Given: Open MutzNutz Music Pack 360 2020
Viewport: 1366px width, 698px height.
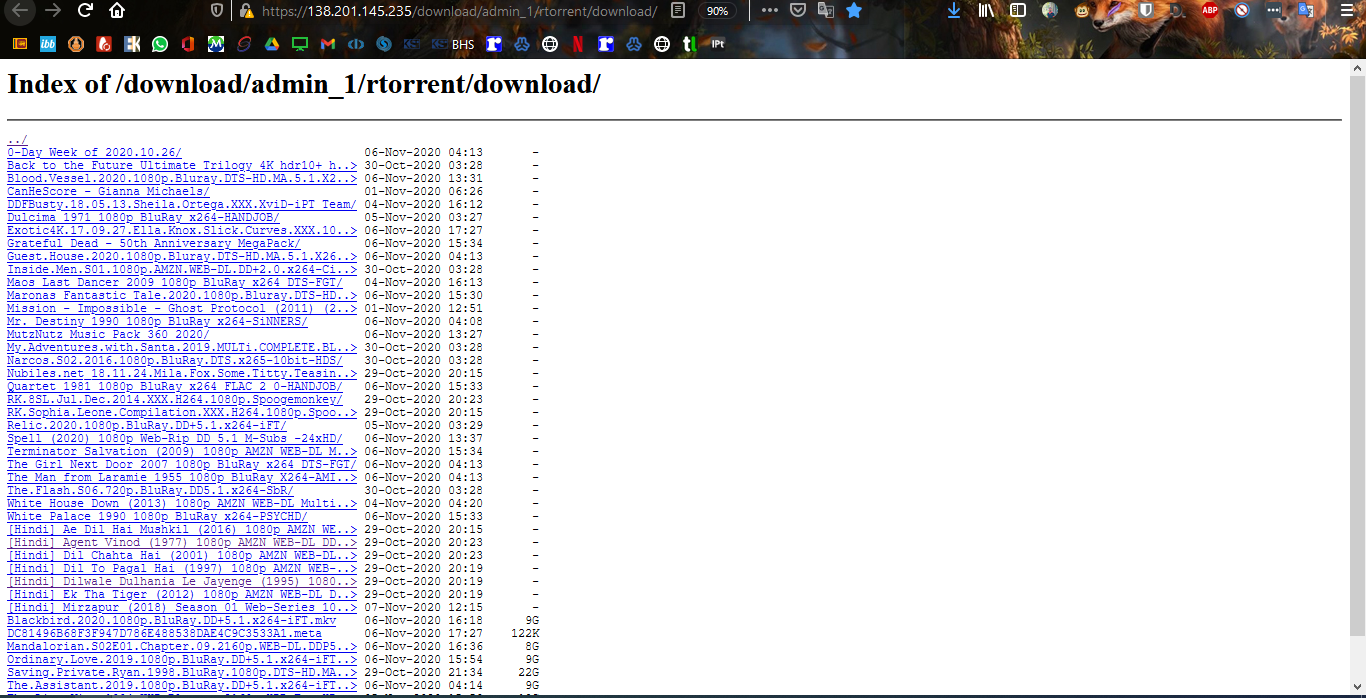Looking at the screenshot, I should [x=108, y=334].
